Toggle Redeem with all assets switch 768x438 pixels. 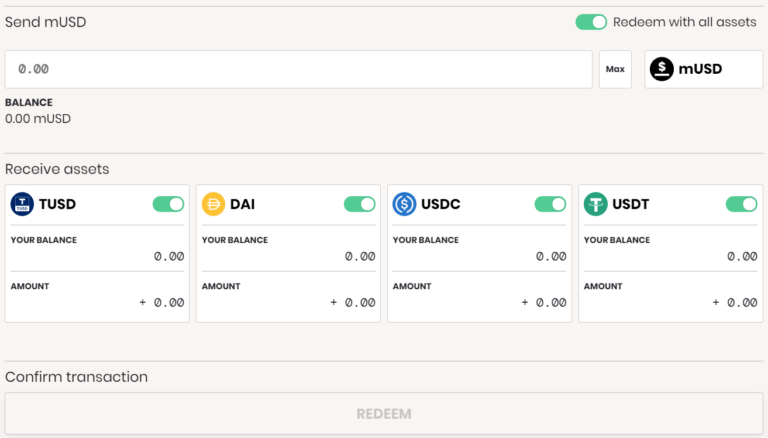(591, 22)
